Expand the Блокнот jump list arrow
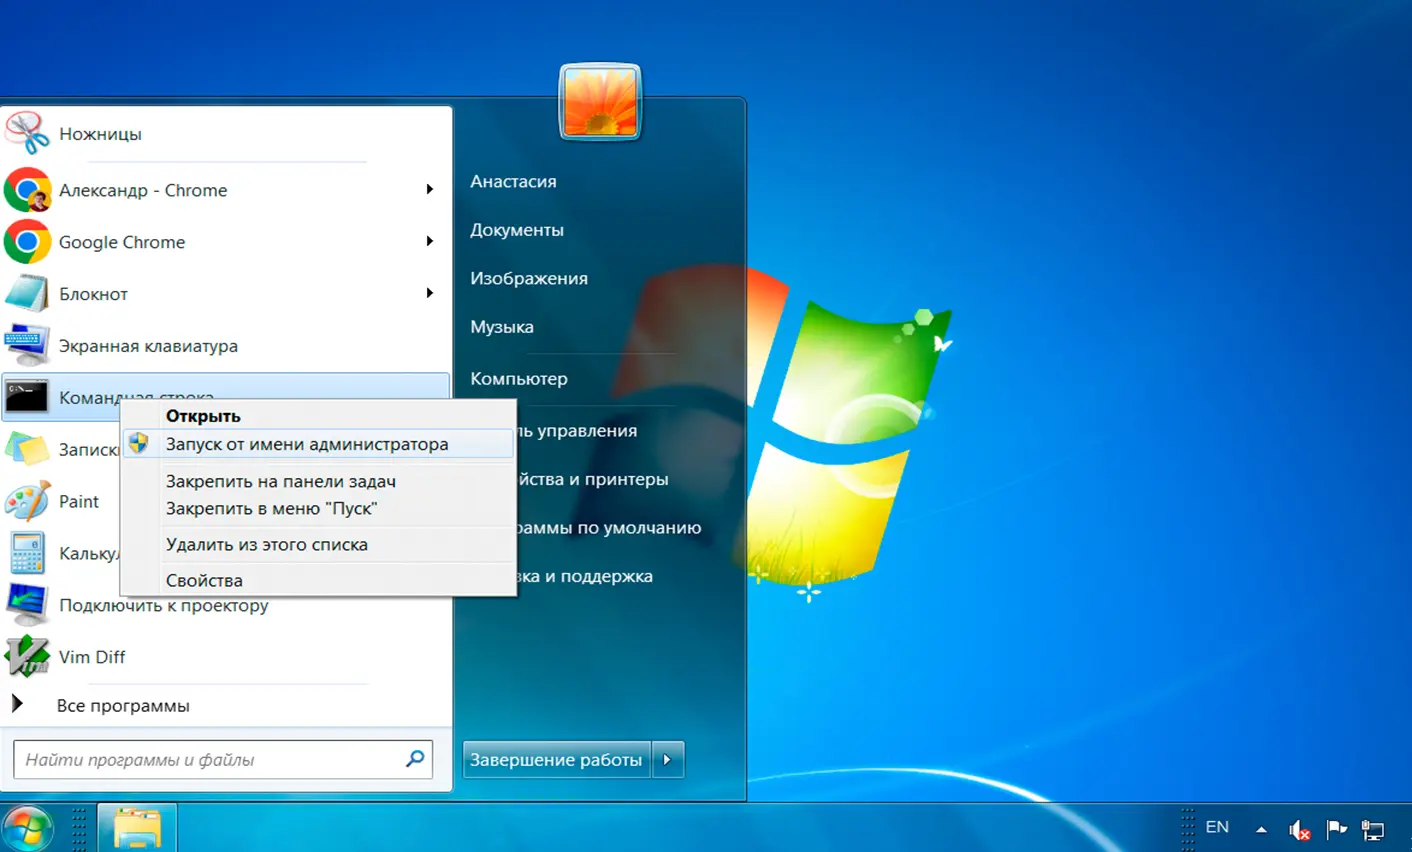Screen dimensions: 1412x852 pos(430,293)
